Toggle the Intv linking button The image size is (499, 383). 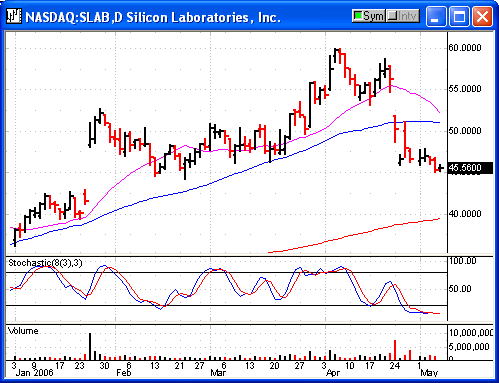pyautogui.click(x=403, y=16)
